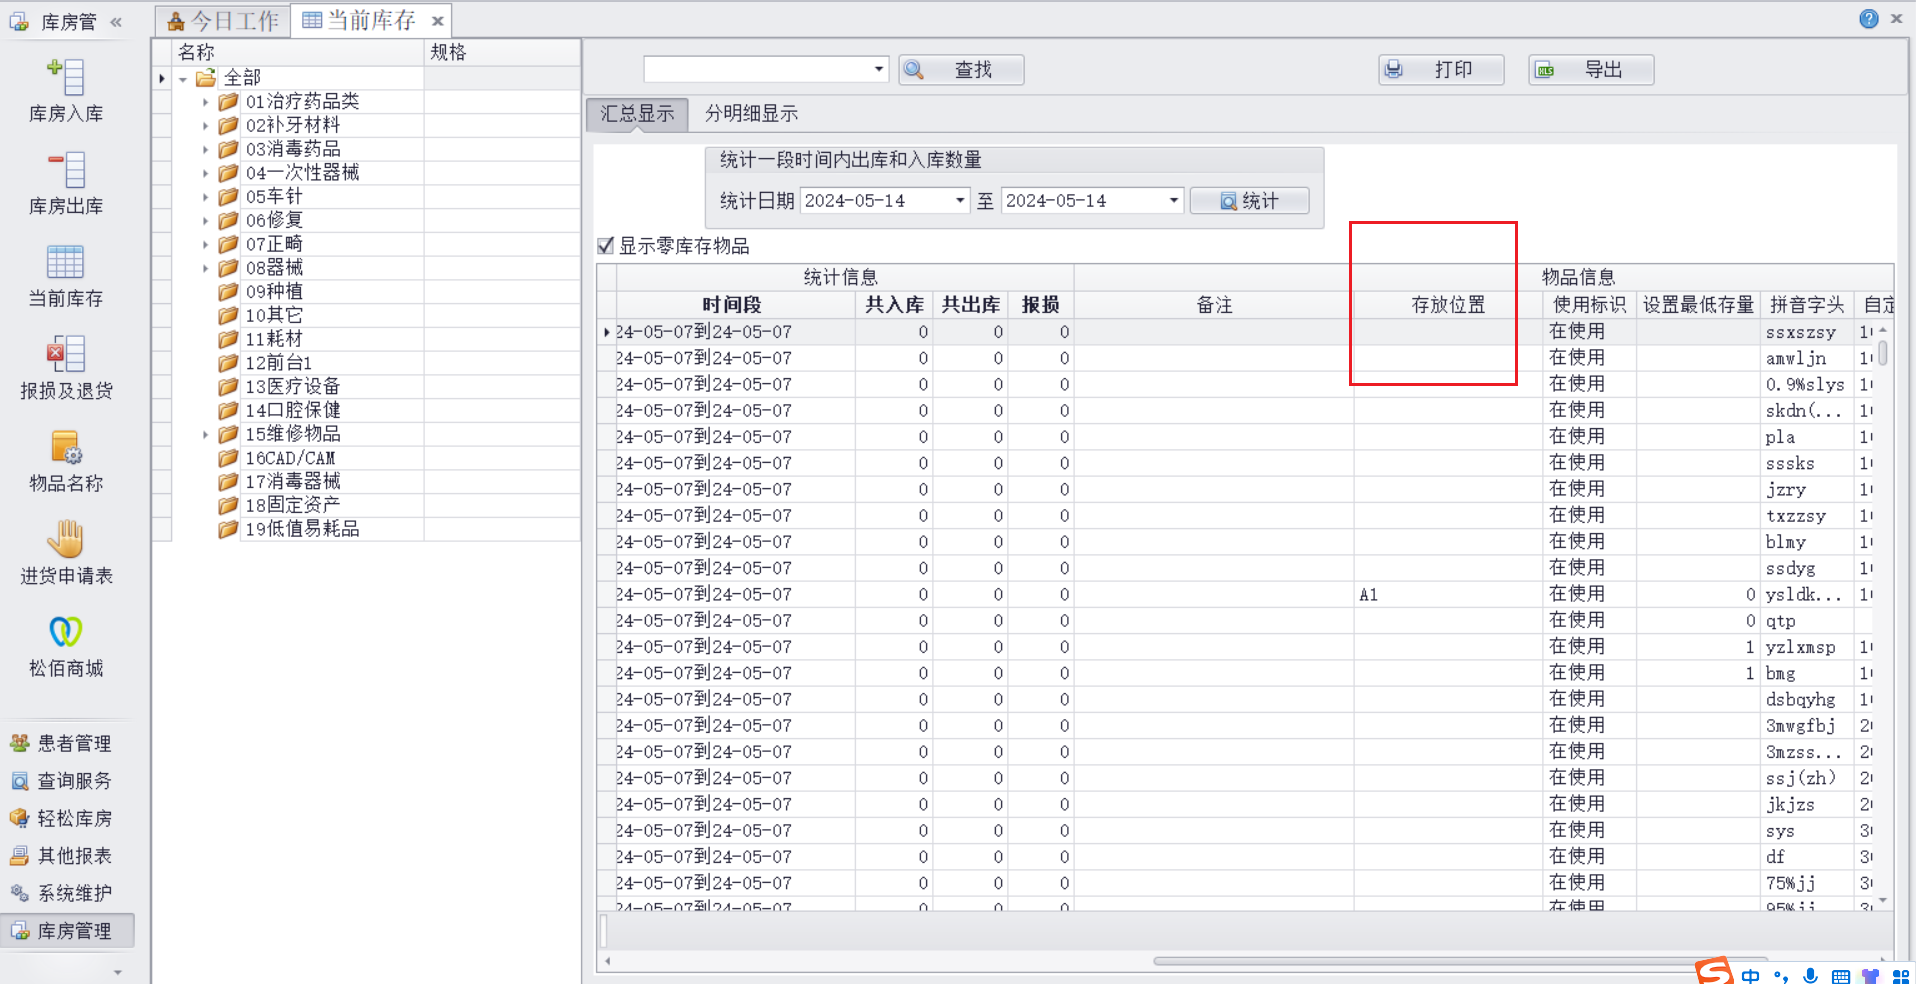Expand the sidebar overflow arrow at bottom
Image resolution: width=1916 pixels, height=984 pixels.
[118, 972]
